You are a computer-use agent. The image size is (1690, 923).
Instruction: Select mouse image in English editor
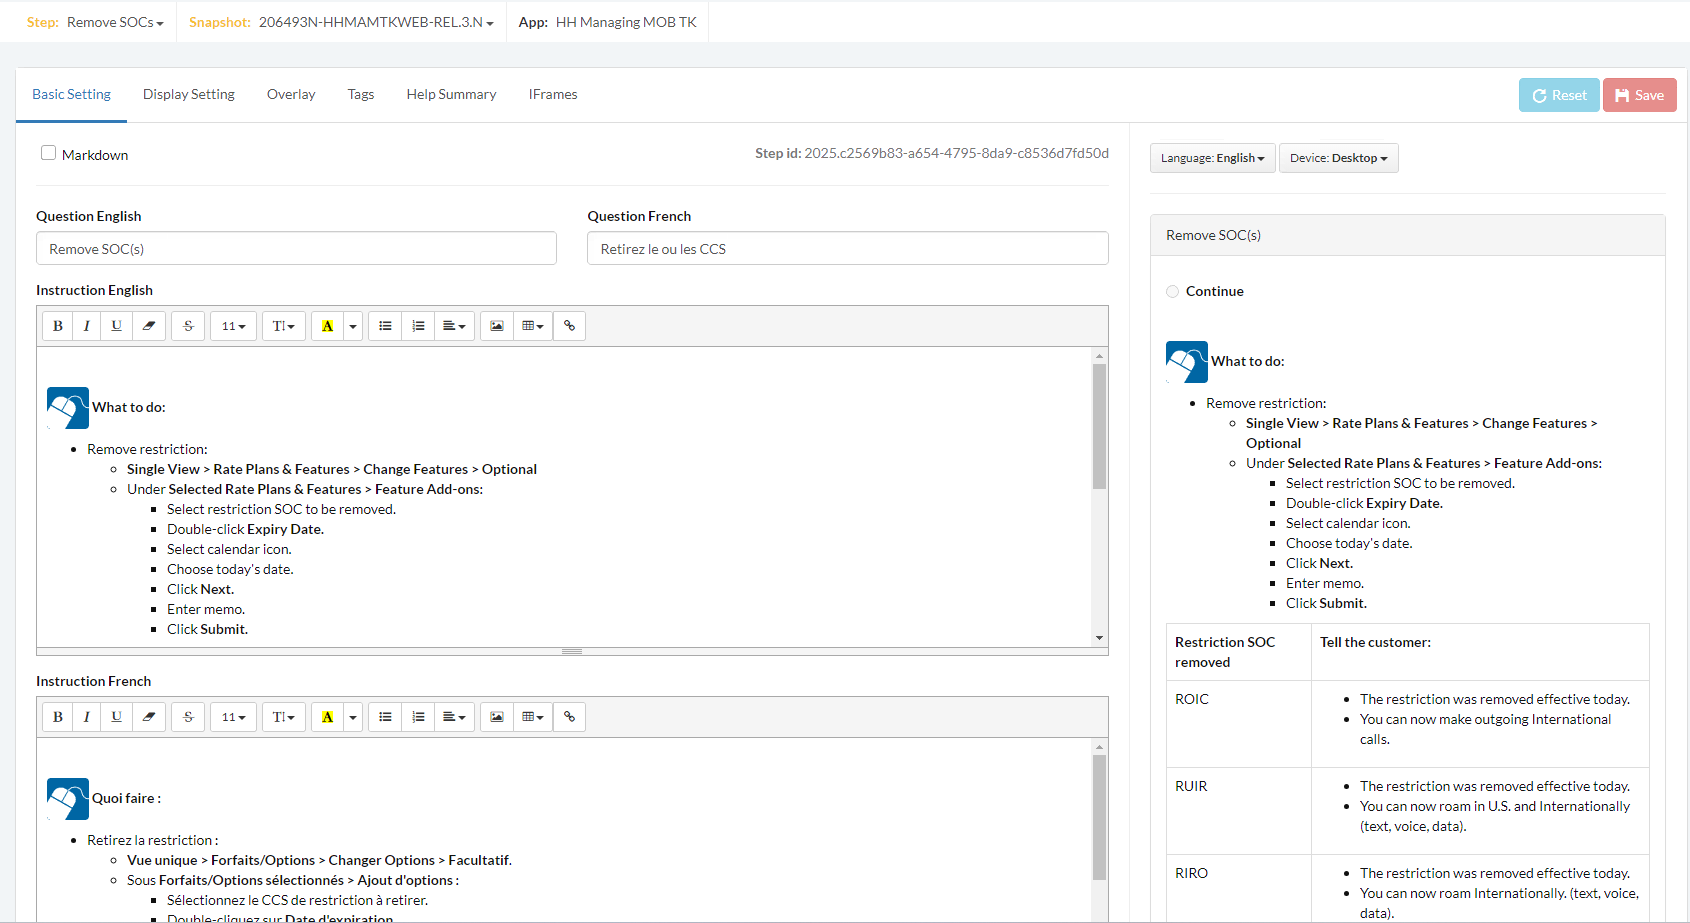(x=68, y=408)
